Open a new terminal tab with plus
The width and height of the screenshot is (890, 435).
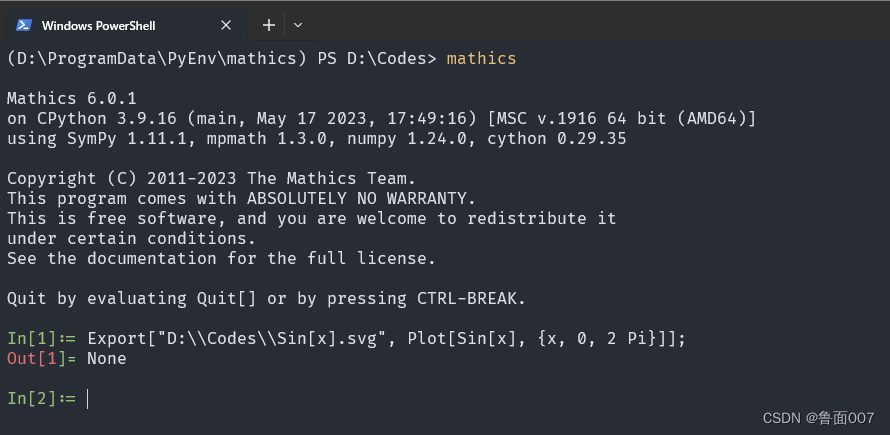[269, 25]
